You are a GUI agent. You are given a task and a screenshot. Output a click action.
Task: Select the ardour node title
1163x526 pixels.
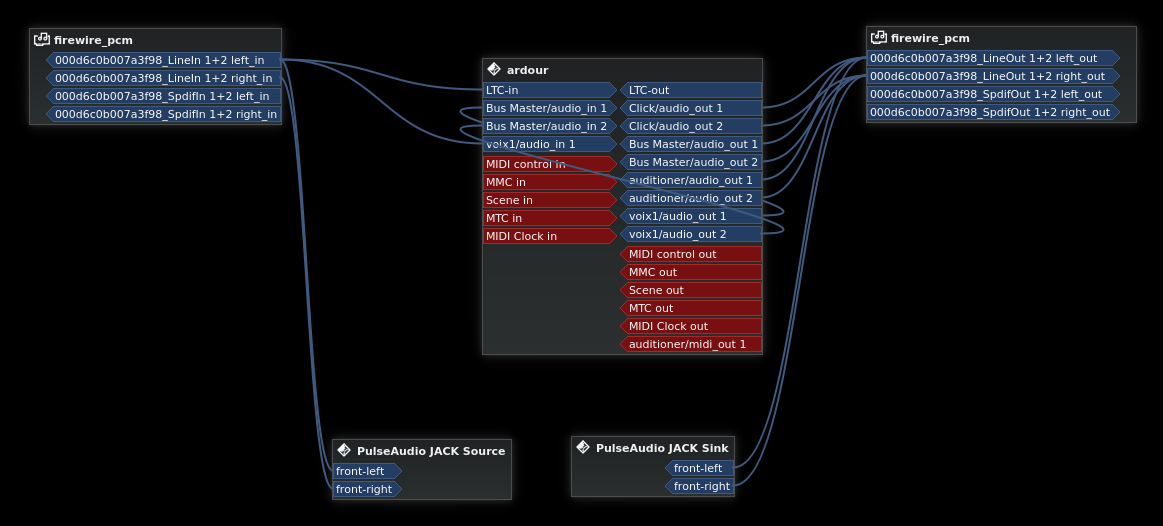click(527, 70)
